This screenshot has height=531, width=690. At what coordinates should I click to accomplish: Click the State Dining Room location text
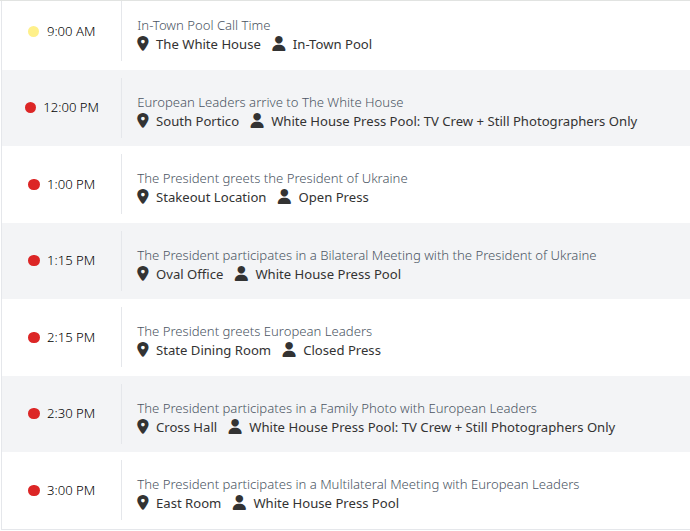pyautogui.click(x=213, y=351)
